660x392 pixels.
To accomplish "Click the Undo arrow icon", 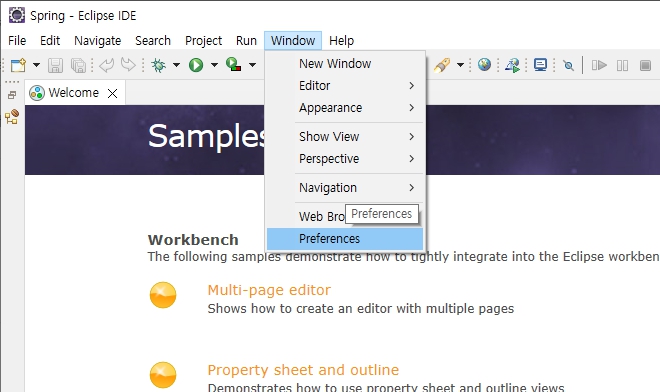I will 106,65.
